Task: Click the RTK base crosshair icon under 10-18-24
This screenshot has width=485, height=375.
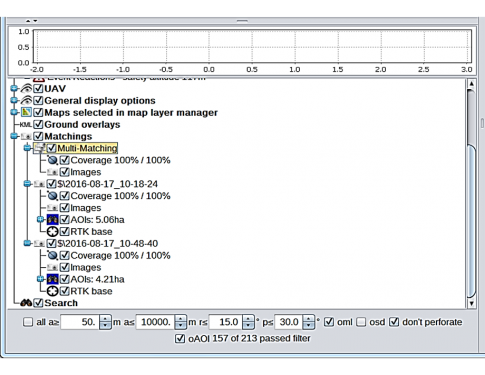Action: click(52, 232)
